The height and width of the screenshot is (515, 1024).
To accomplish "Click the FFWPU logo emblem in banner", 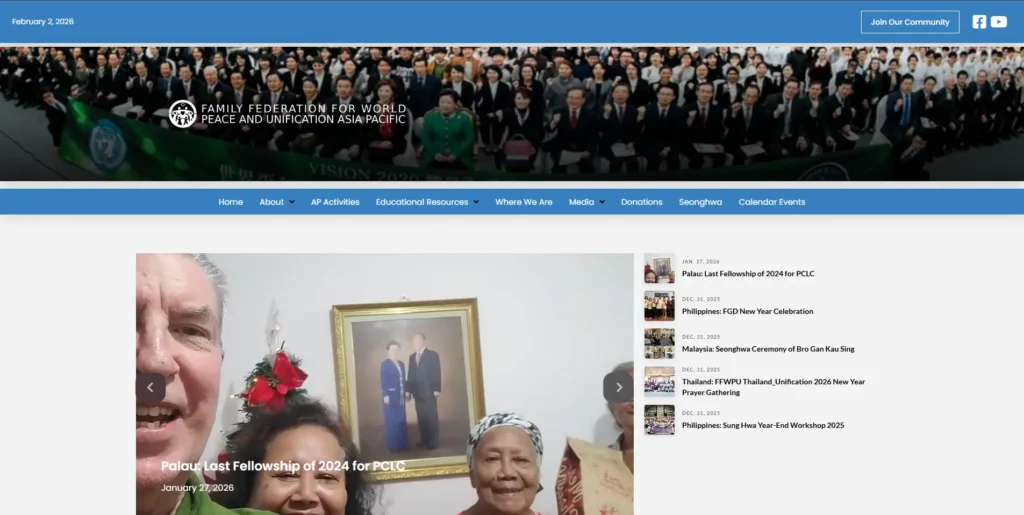I will (x=182, y=114).
